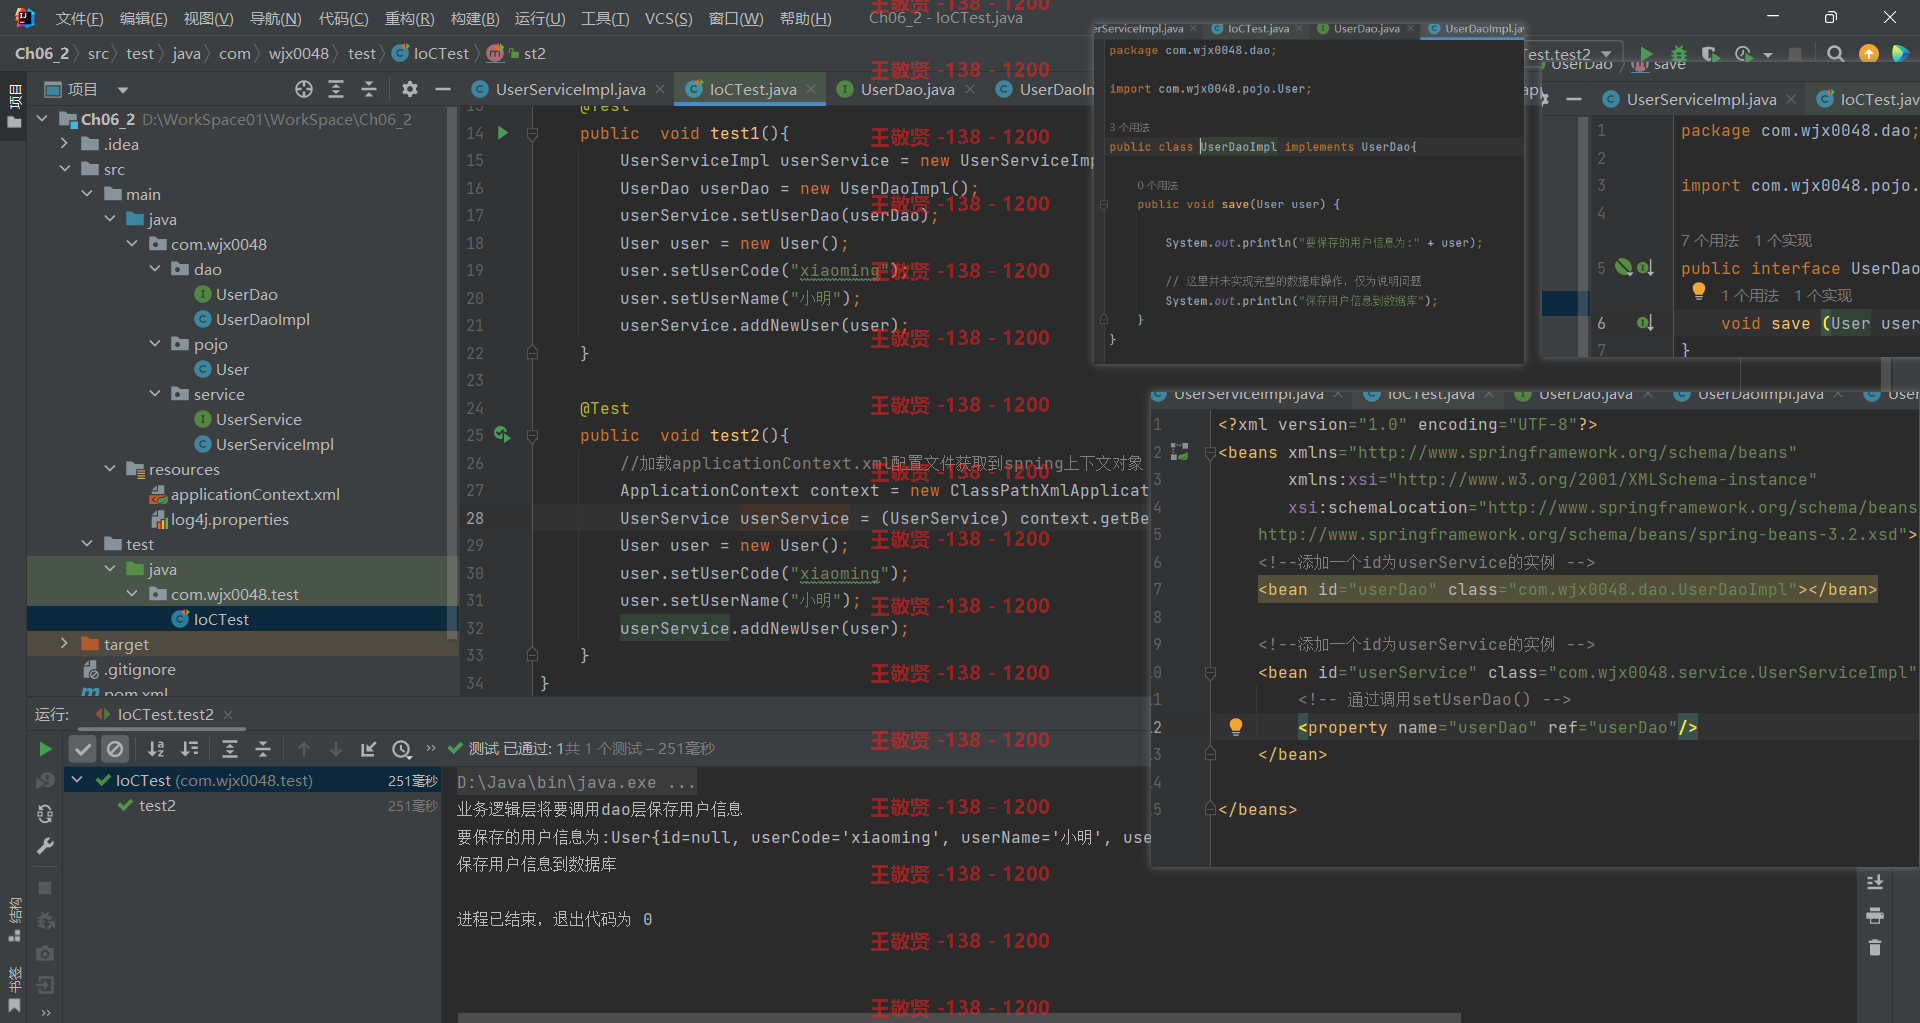This screenshot has width=1920, height=1023.
Task: Open the VCS(S) menu
Action: click(668, 18)
